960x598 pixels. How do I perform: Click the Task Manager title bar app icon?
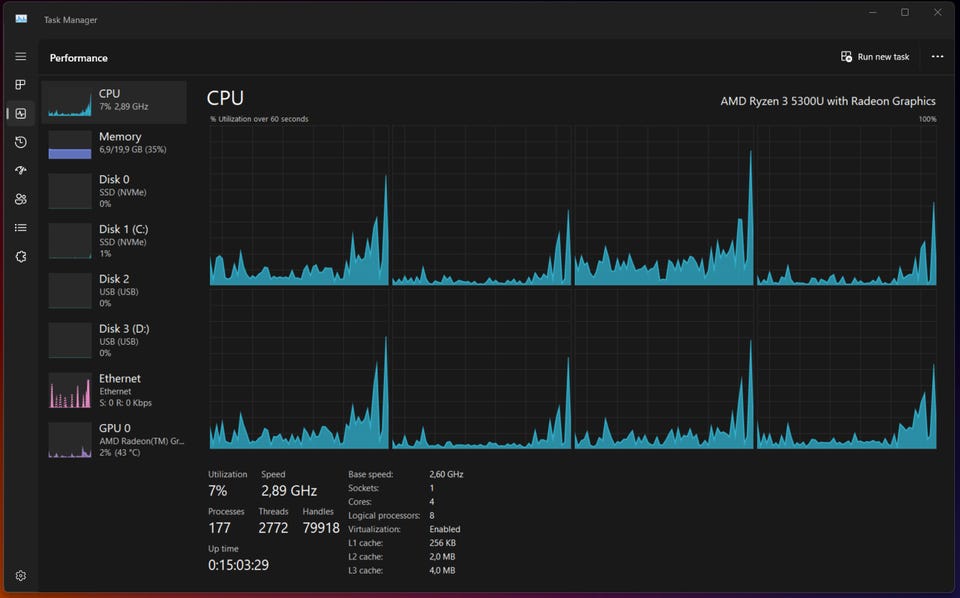pos(21,19)
